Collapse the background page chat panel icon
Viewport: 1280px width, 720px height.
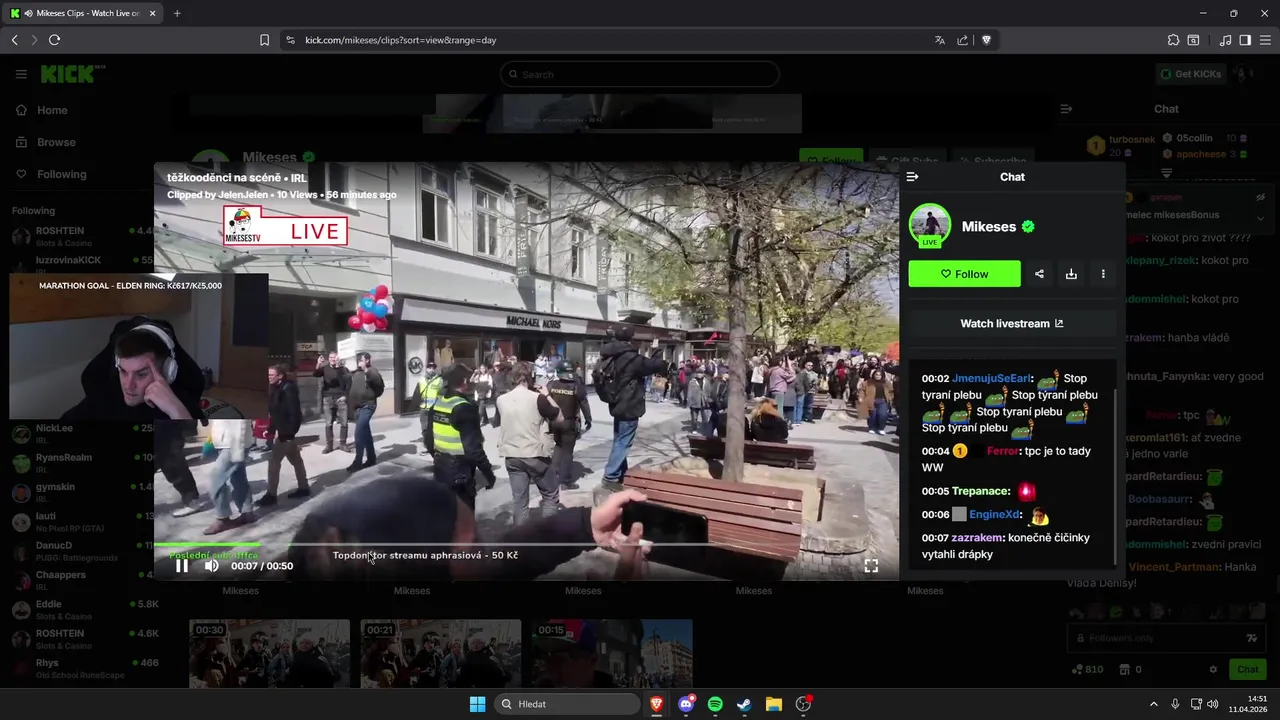(1066, 109)
